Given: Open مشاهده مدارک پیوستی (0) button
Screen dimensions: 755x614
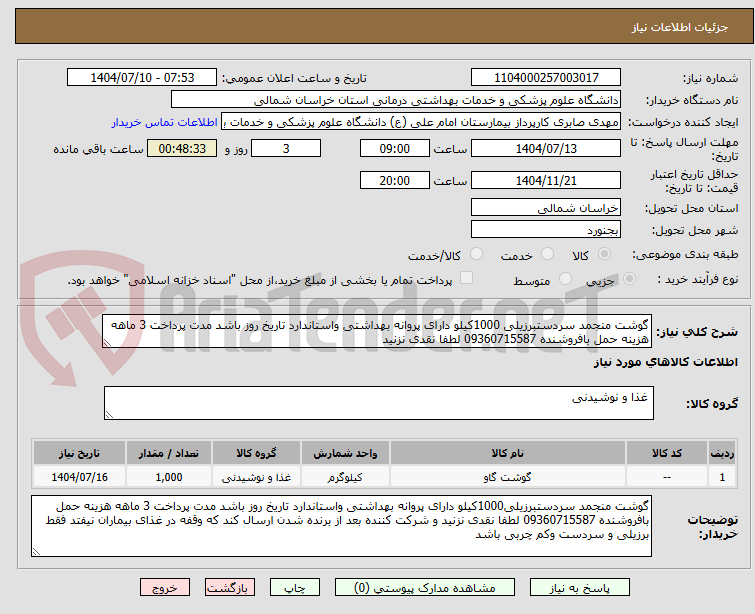Looking at the screenshot, I should pyautogui.click(x=425, y=588).
